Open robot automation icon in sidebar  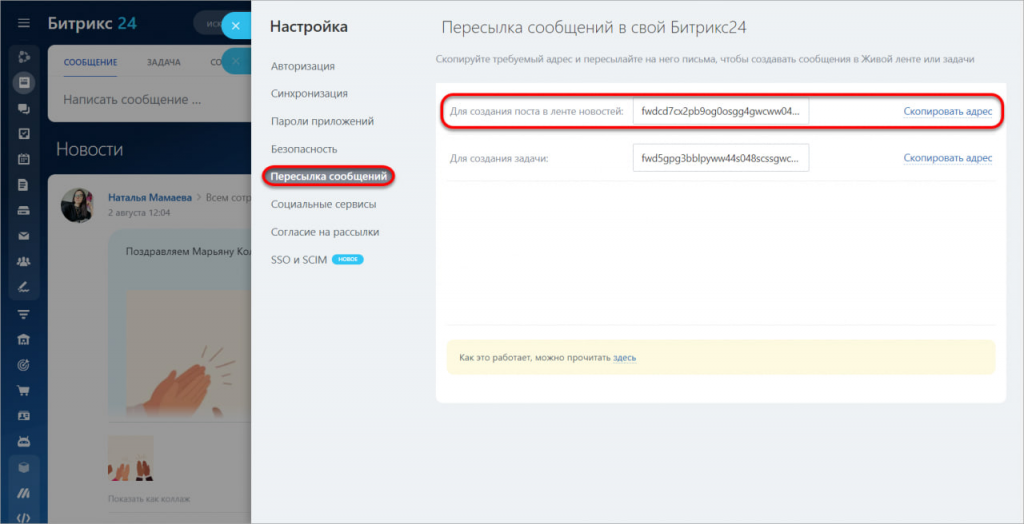(24, 441)
